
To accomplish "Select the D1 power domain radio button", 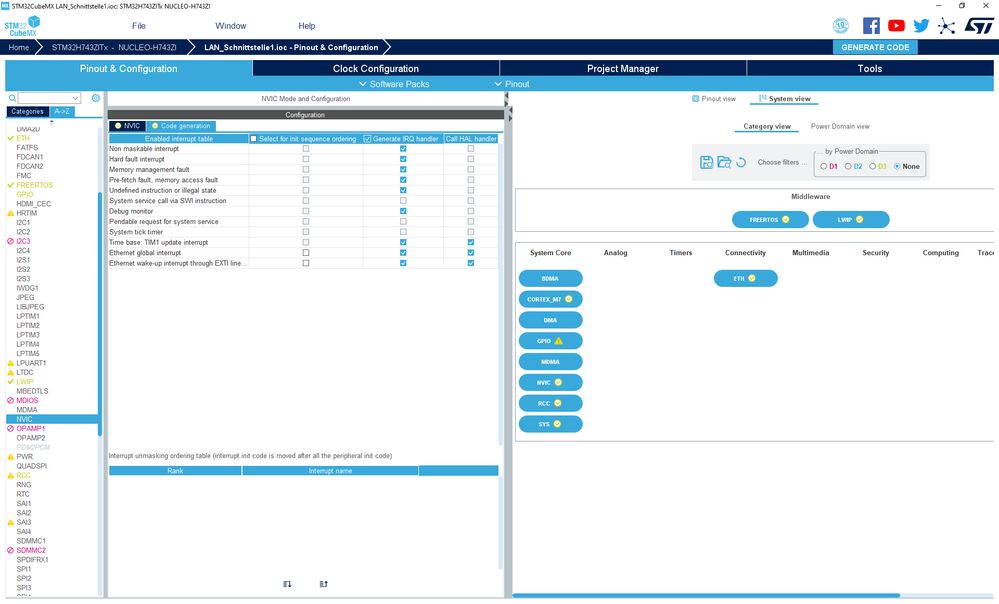I will [824, 166].
